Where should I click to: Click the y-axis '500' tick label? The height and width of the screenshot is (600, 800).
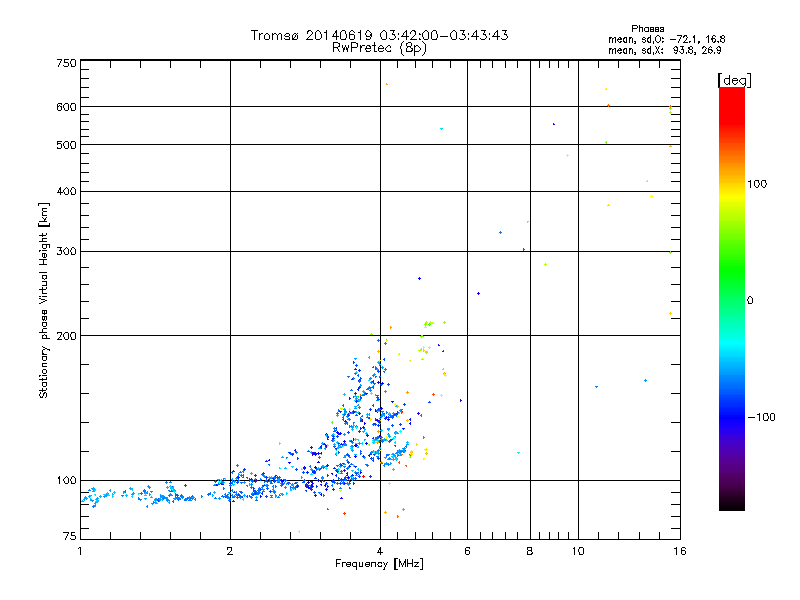click(66, 145)
